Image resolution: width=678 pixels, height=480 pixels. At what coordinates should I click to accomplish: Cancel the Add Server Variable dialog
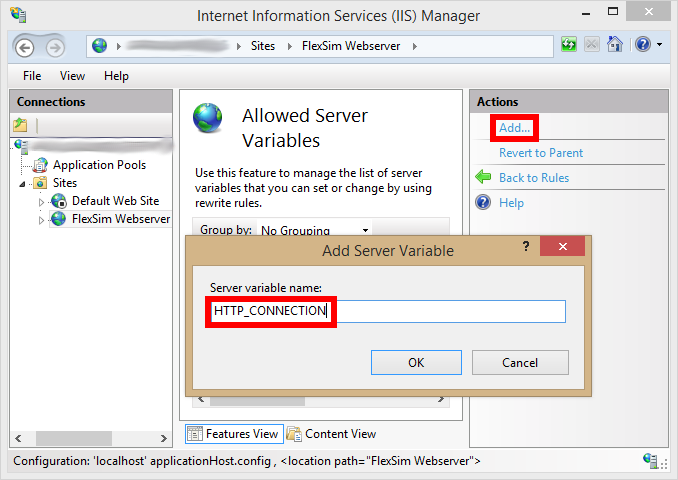pos(520,362)
